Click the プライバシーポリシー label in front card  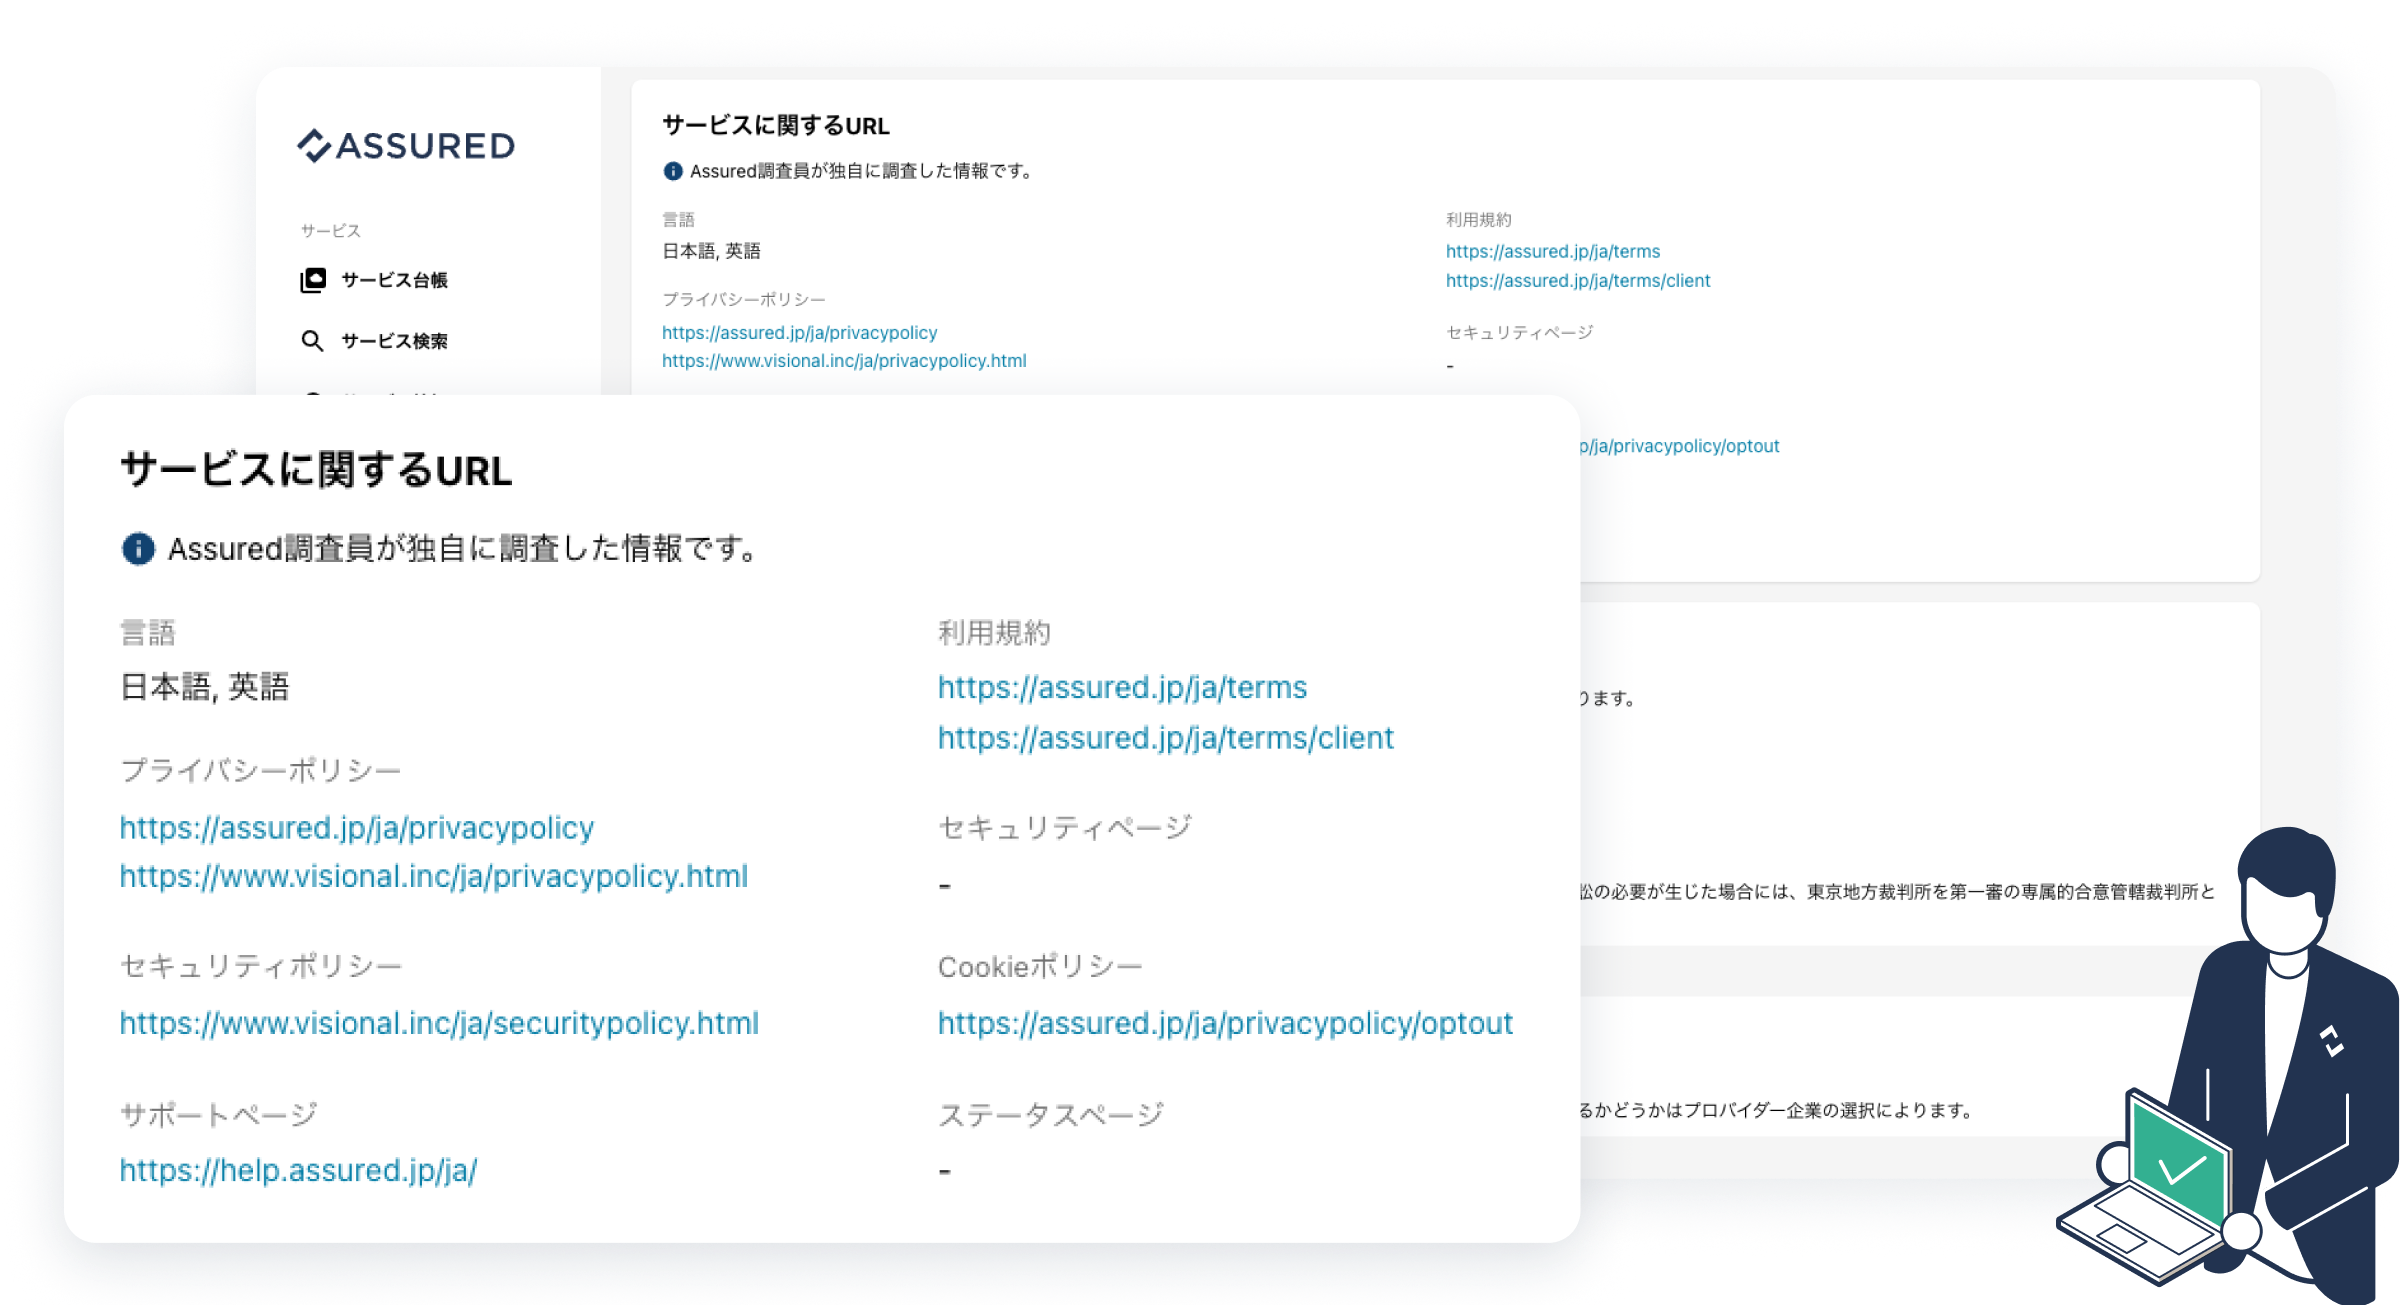[261, 771]
